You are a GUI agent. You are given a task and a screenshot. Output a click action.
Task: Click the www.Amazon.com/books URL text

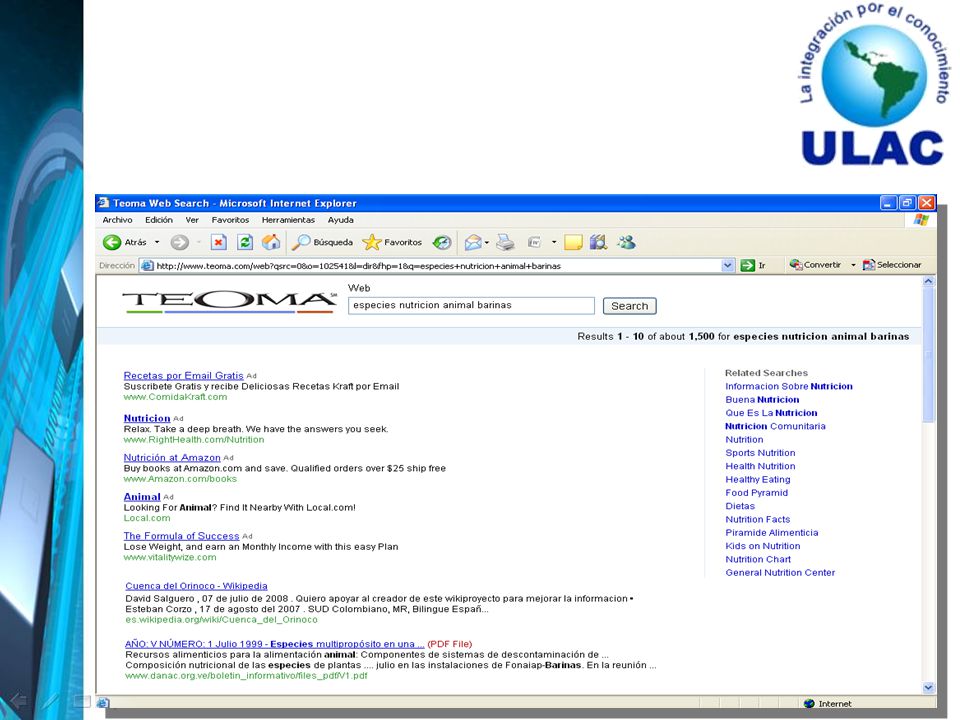180,479
